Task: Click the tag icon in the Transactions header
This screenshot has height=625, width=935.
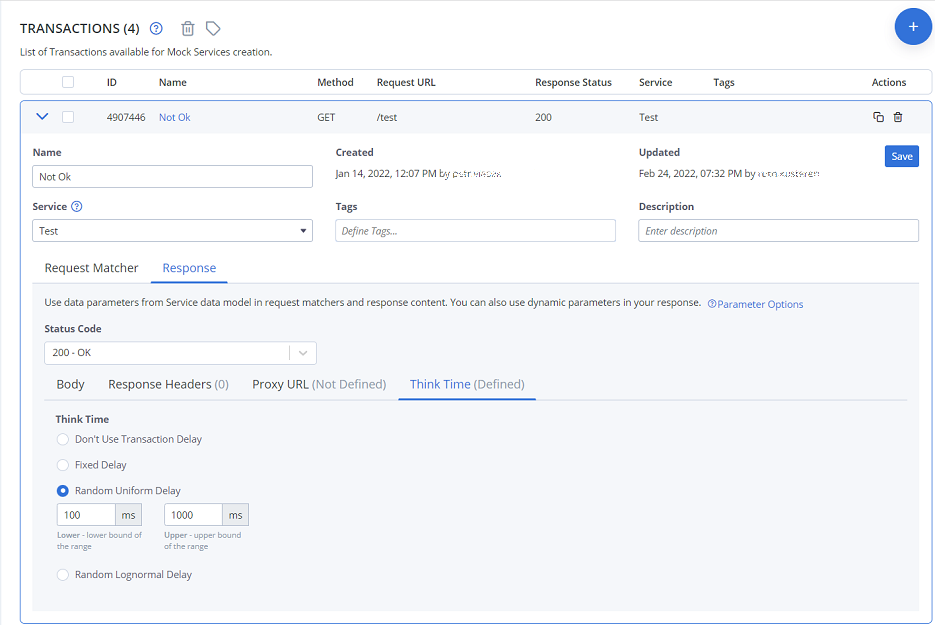Action: [213, 28]
